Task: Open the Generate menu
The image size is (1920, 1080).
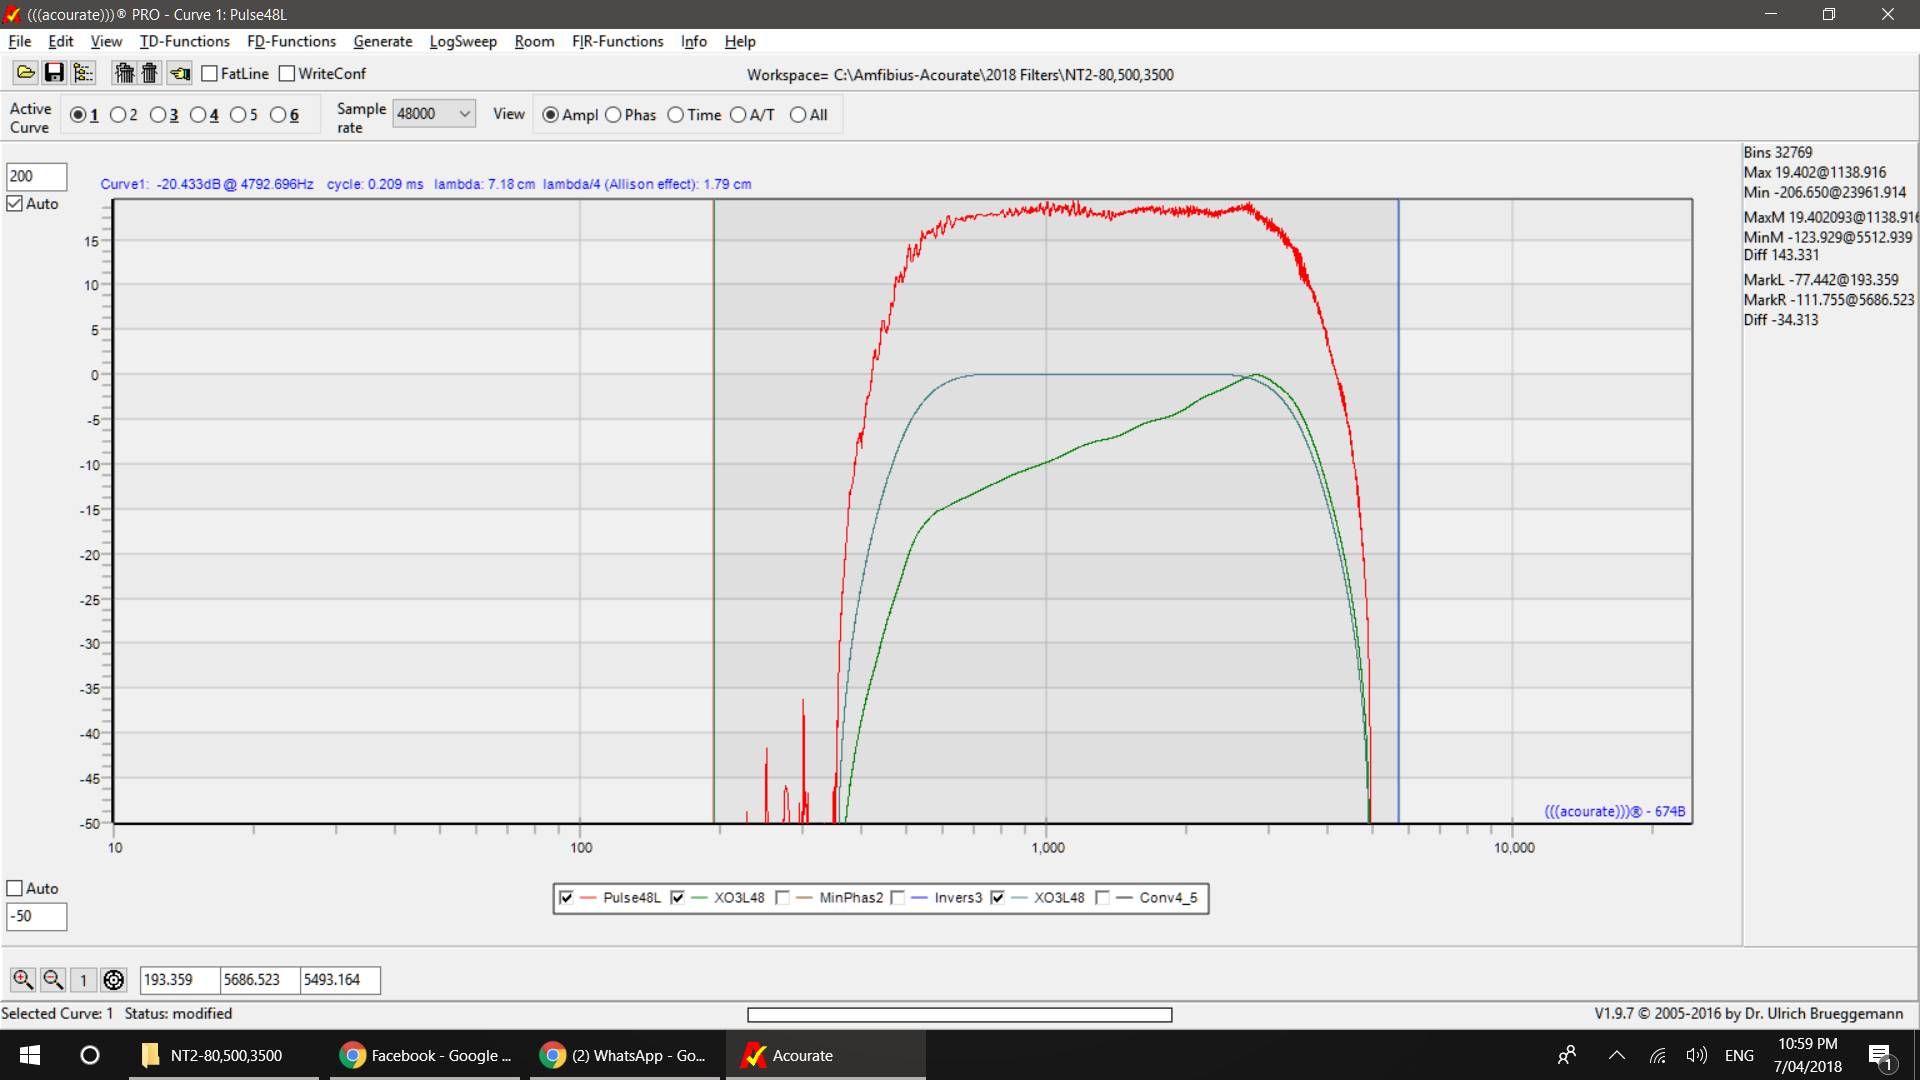Action: coord(382,41)
